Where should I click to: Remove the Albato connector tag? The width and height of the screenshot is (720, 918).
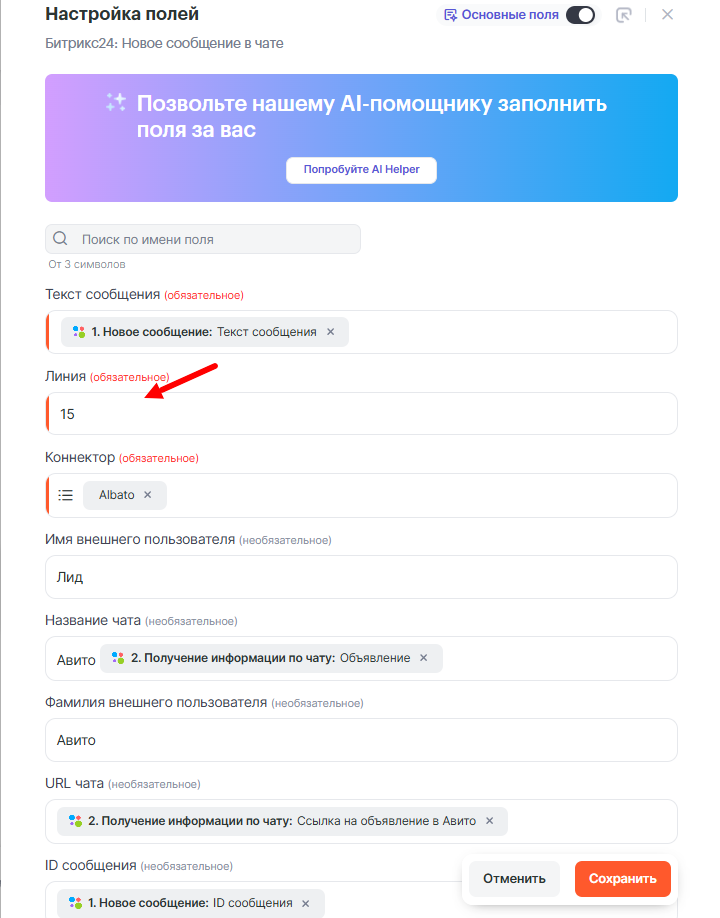148,495
